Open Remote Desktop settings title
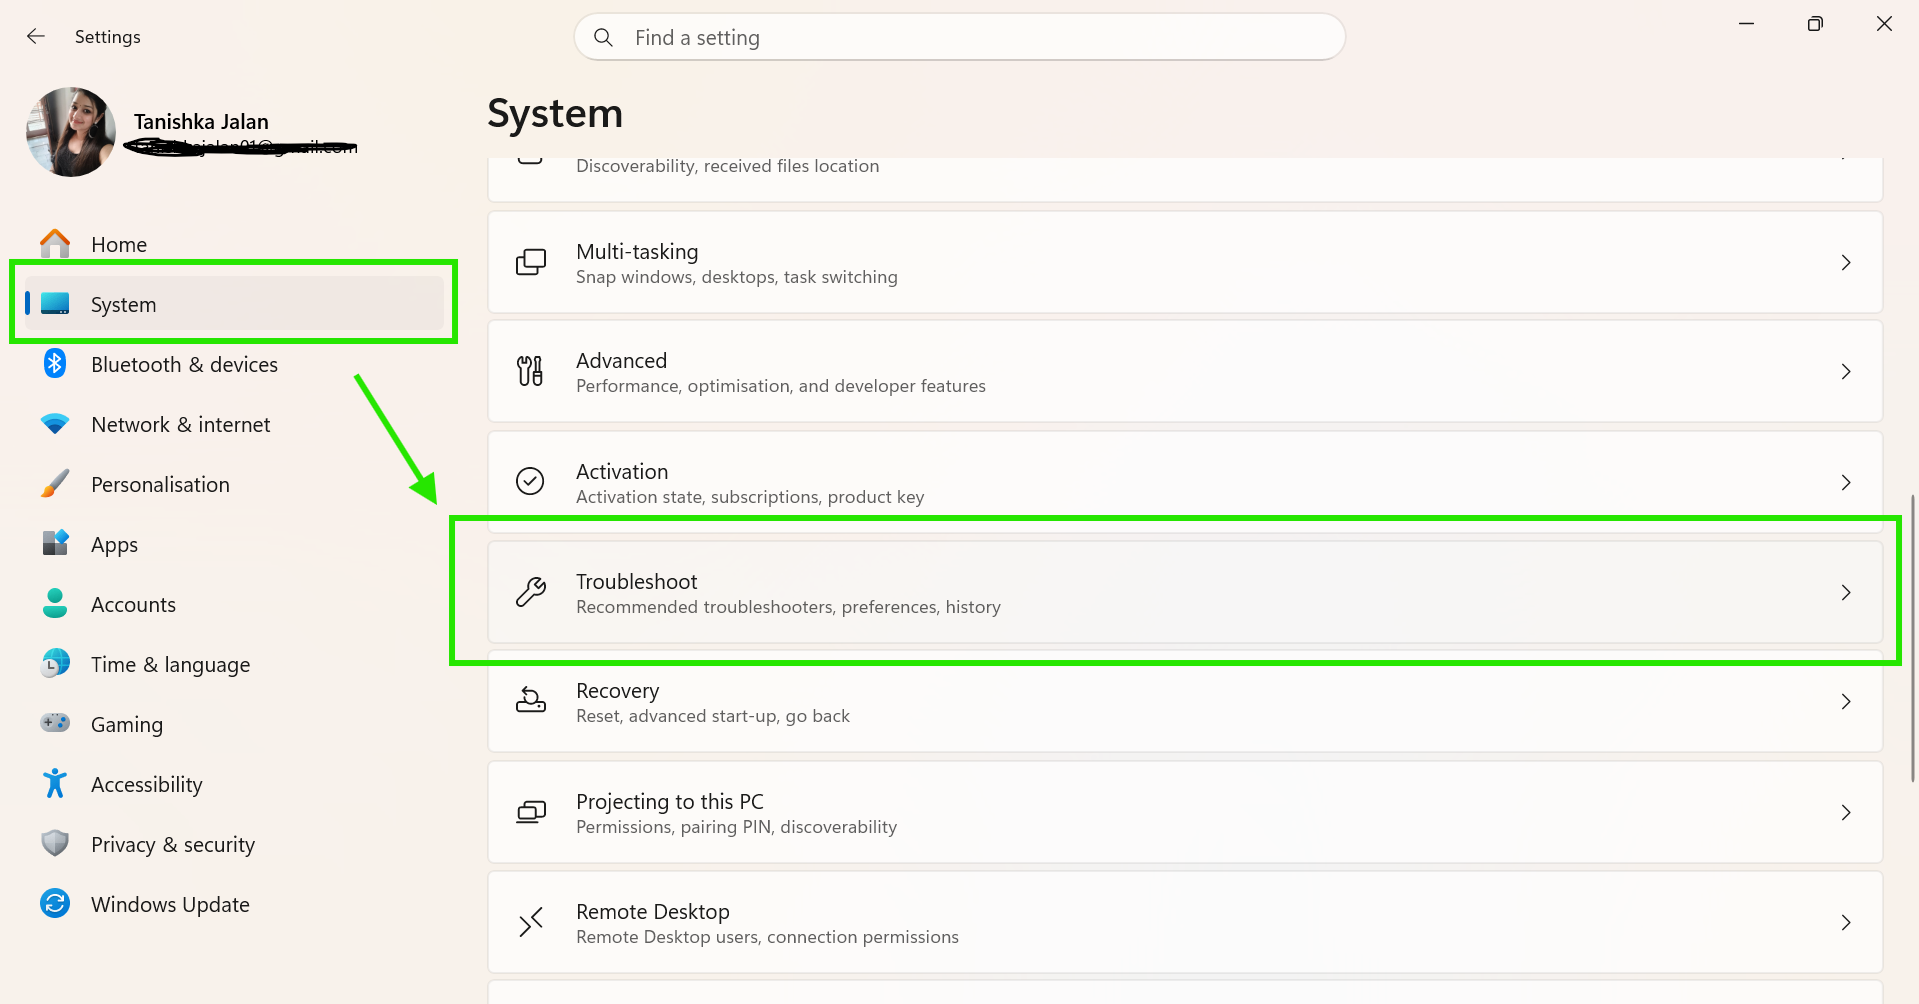This screenshot has height=1004, width=1919. (x=652, y=912)
